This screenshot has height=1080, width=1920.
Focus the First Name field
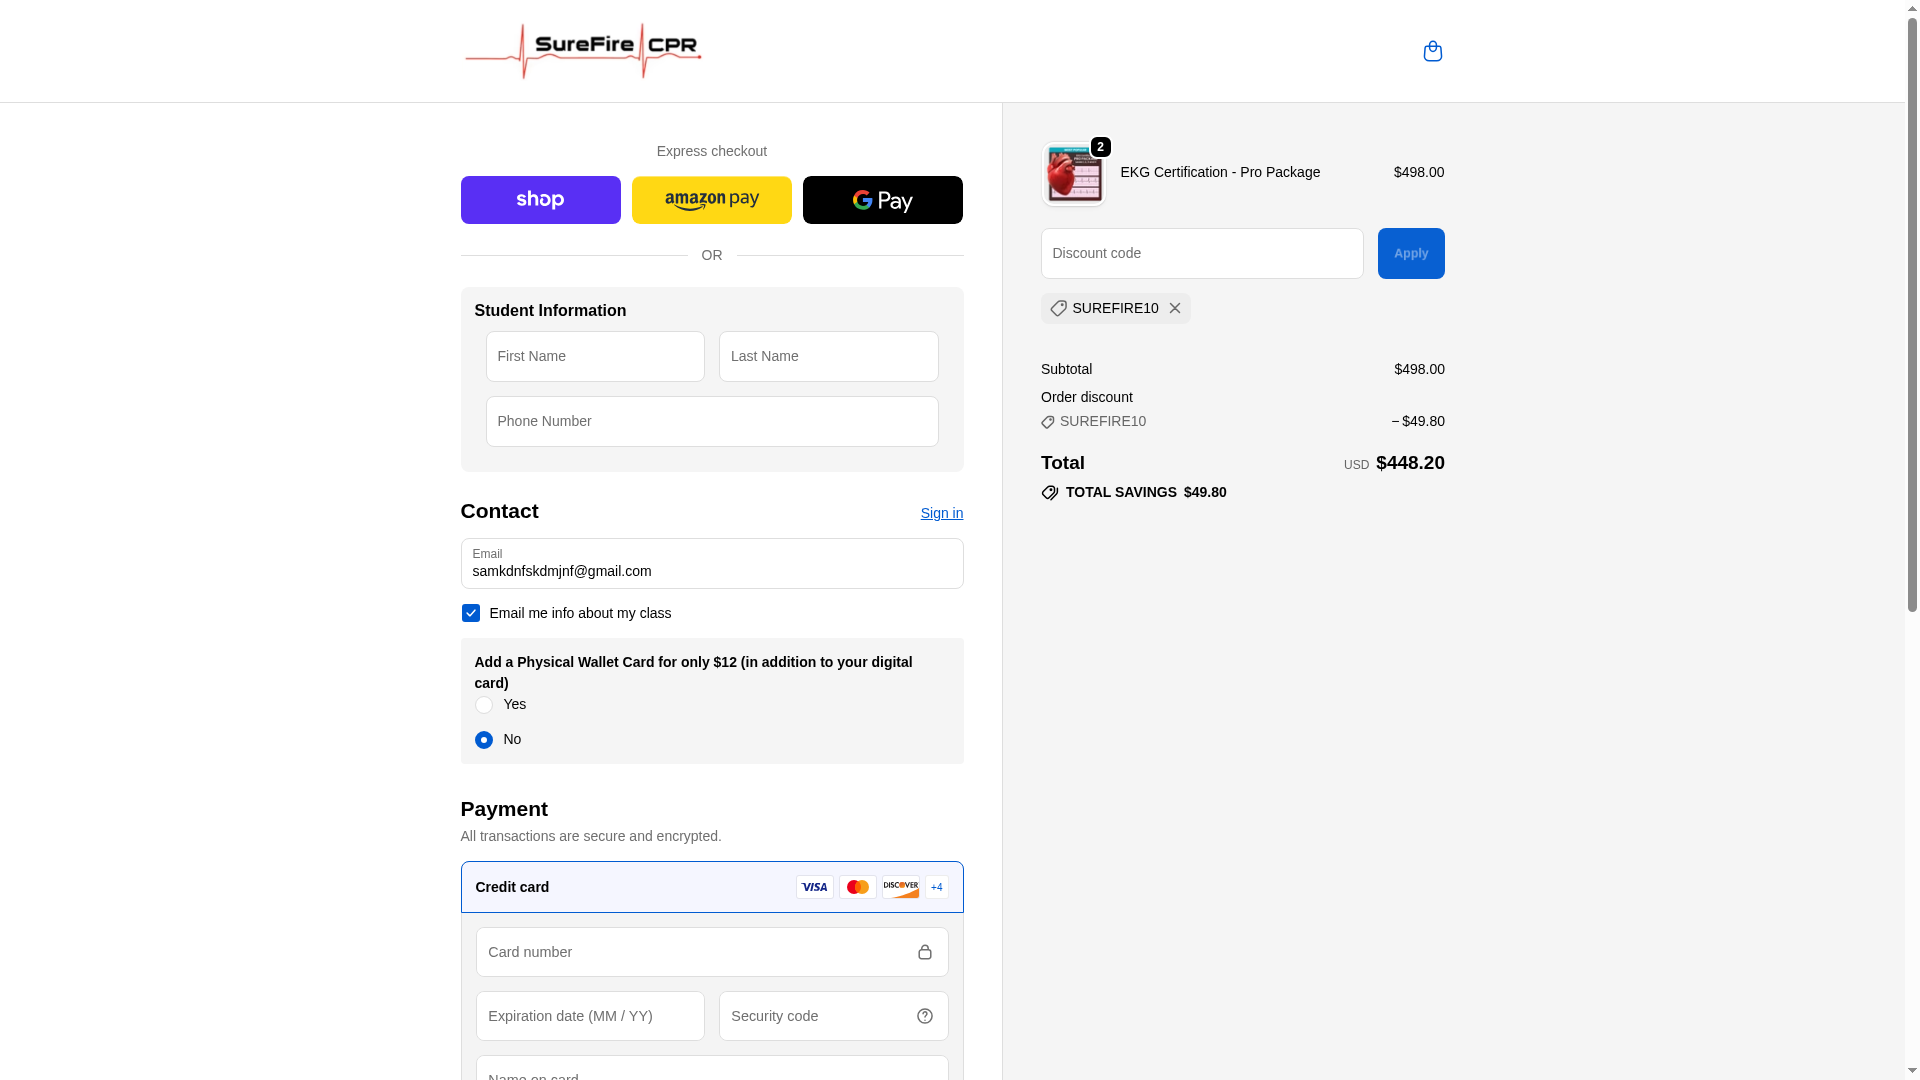tap(596, 356)
